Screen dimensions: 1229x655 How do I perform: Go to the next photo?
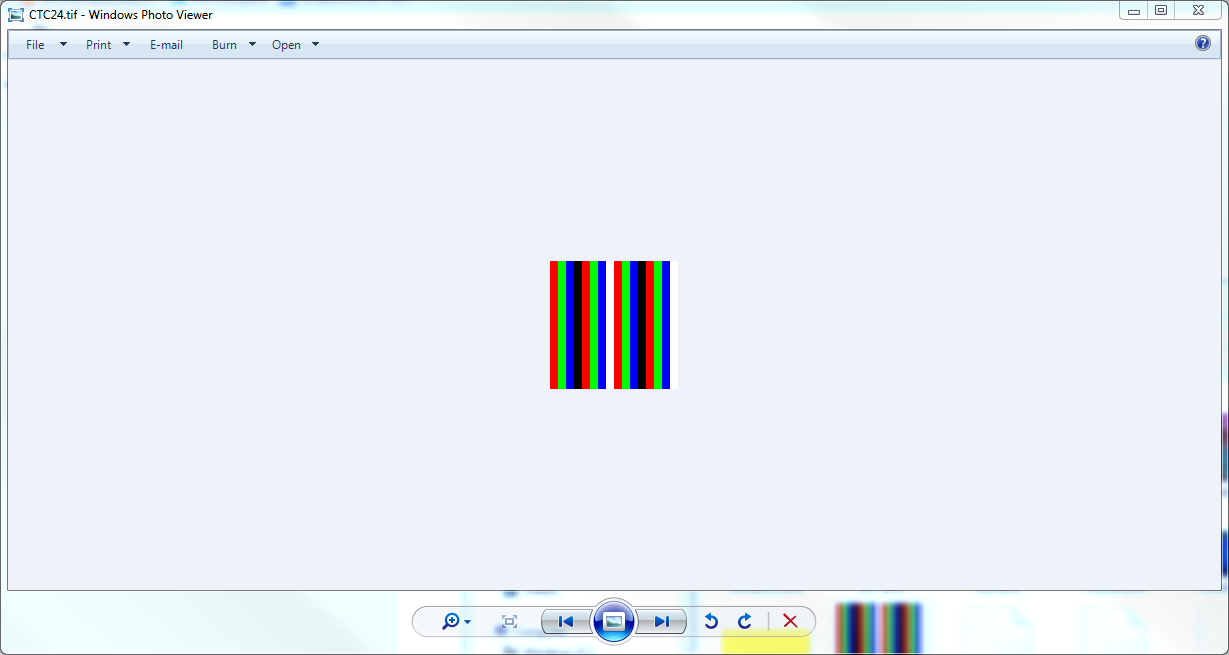click(x=661, y=622)
